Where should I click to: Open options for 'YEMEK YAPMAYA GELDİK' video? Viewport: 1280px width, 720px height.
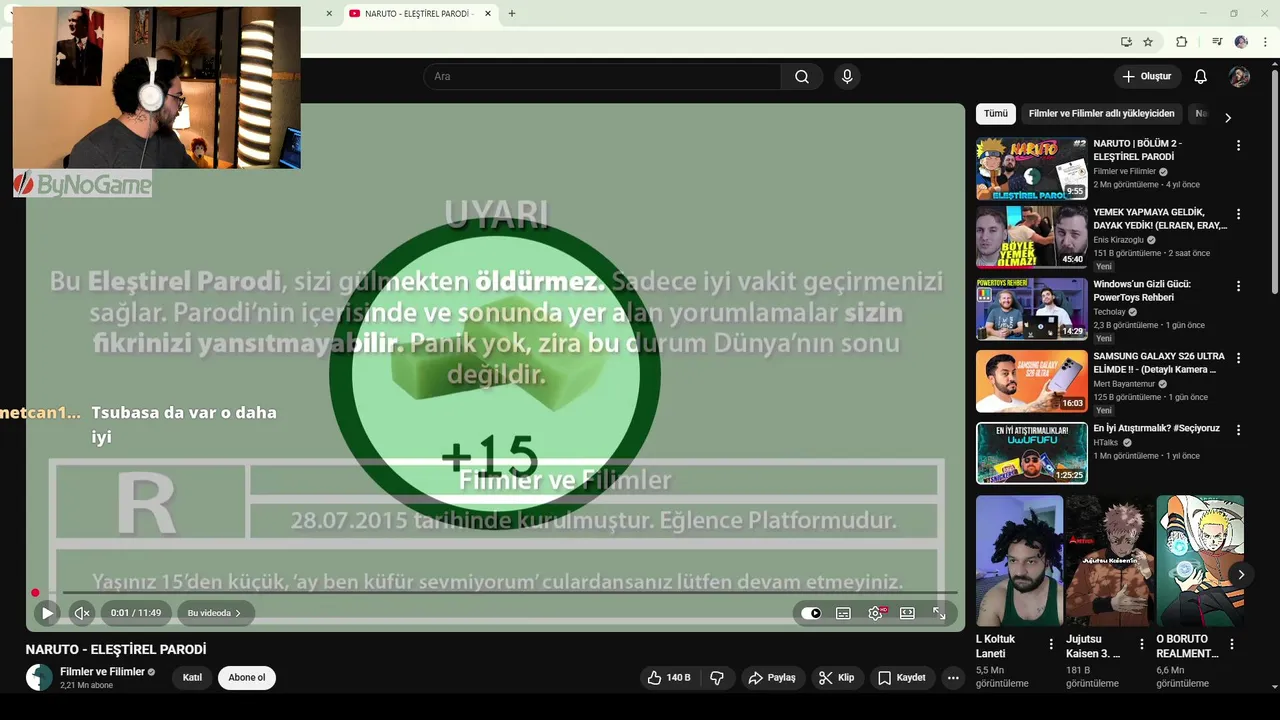coord(1238,214)
